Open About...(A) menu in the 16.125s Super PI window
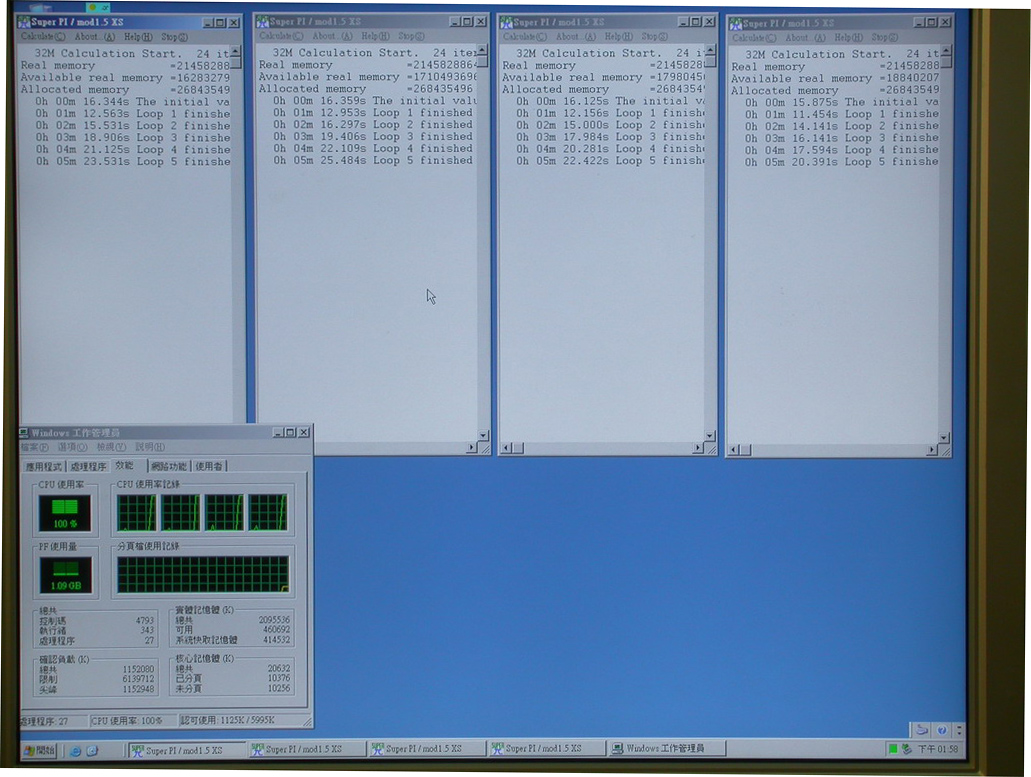1031x777 pixels. point(576,37)
